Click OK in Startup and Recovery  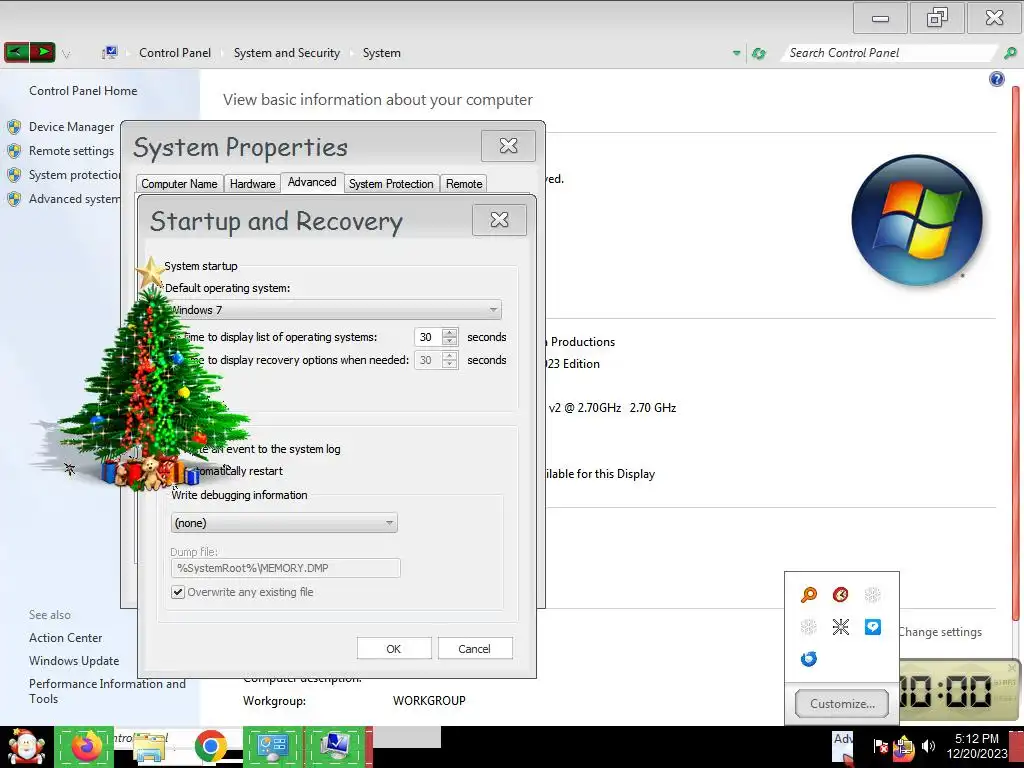coord(394,648)
